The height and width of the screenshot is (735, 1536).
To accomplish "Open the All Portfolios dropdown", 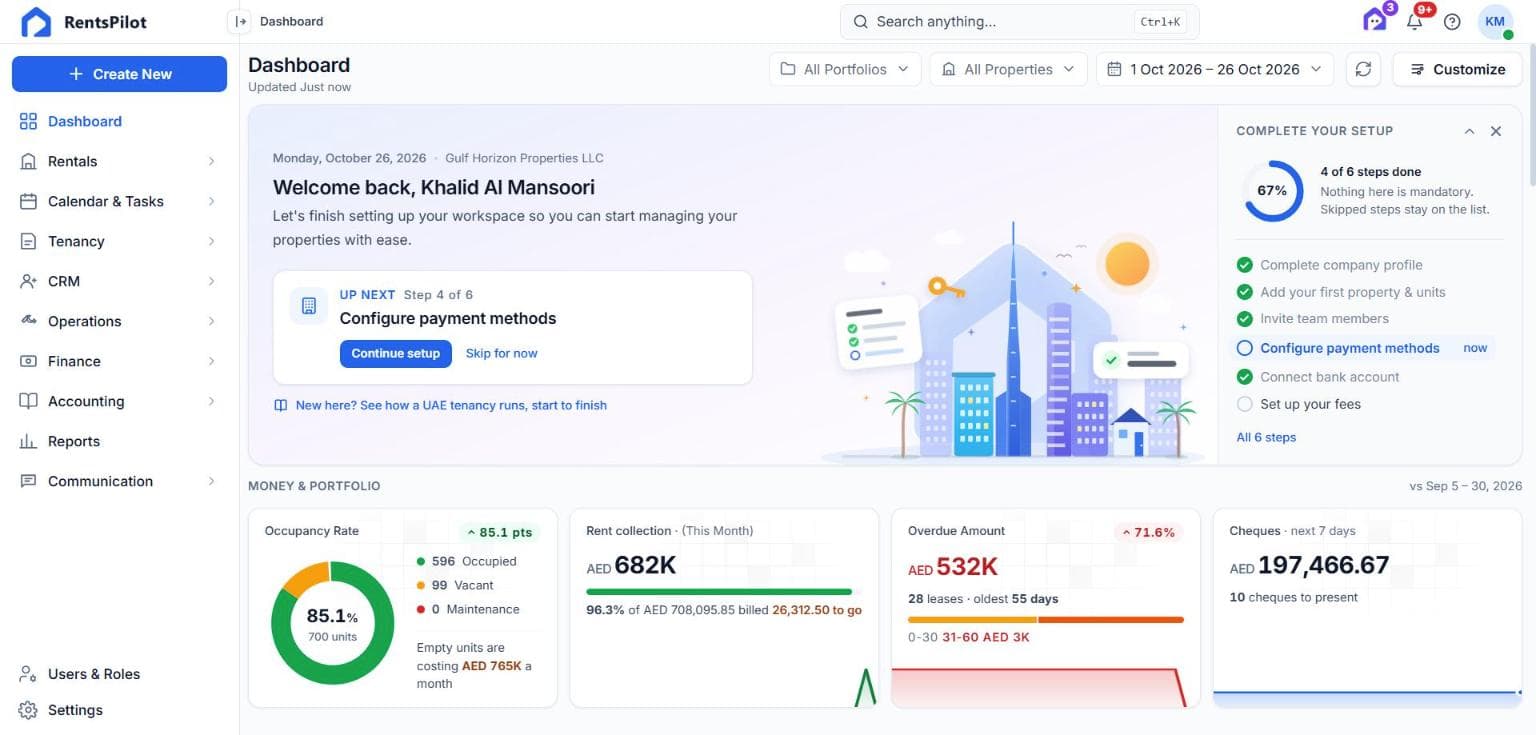I will pos(845,69).
